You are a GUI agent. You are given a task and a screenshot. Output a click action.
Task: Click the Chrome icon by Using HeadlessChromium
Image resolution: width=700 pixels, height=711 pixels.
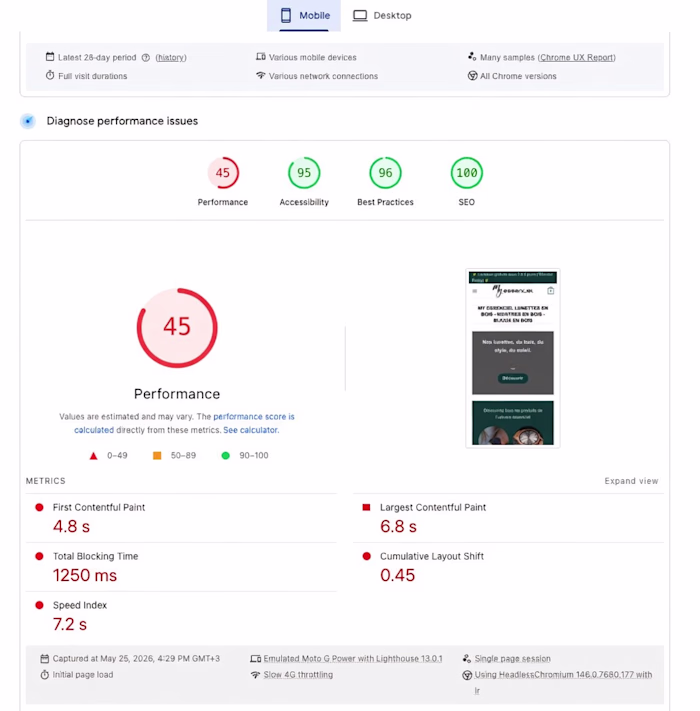[467, 675]
